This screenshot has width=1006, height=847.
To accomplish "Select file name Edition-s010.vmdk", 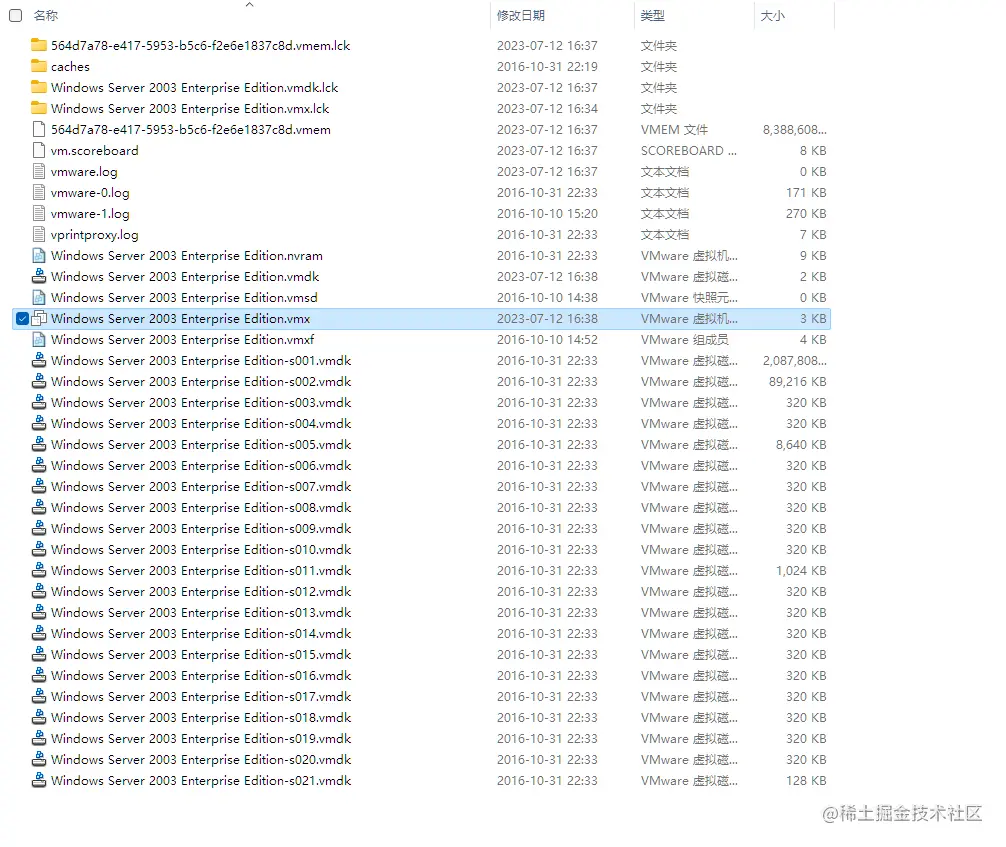I will (201, 549).
